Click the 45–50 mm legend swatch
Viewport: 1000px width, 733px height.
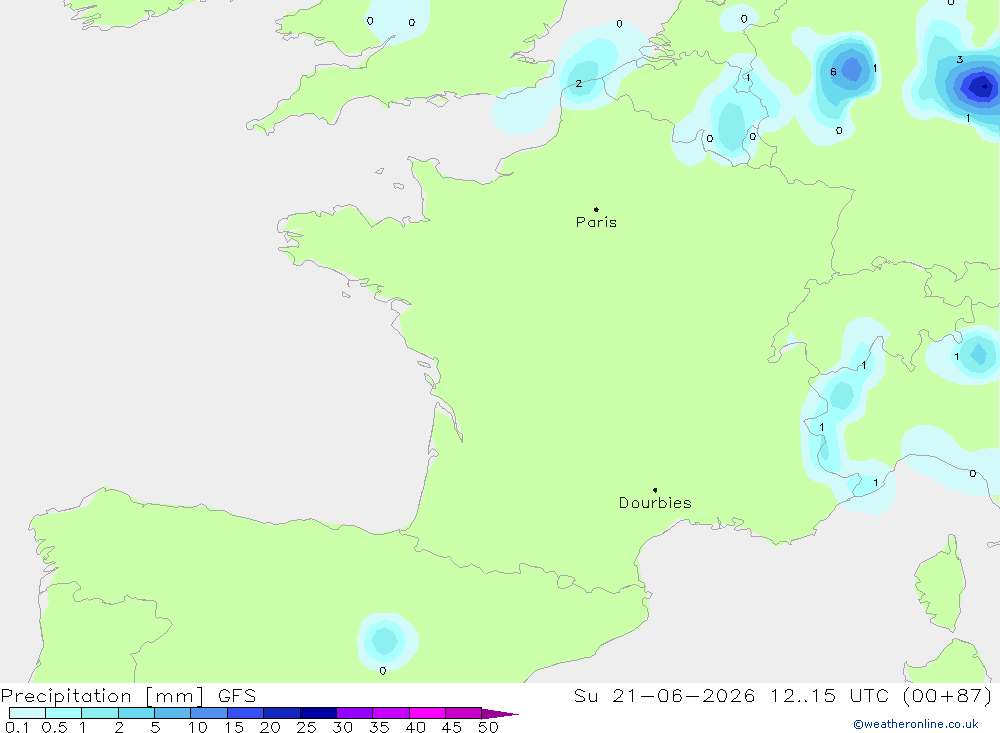coord(464,713)
